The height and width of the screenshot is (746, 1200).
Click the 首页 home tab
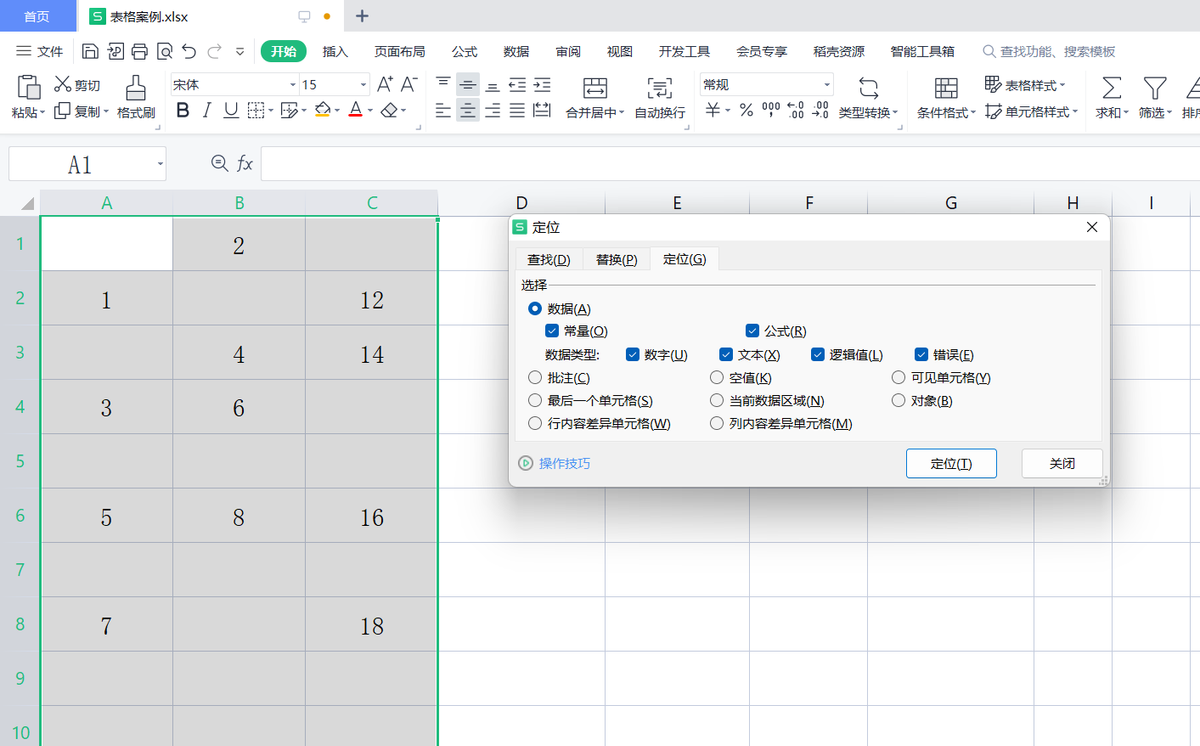pyautogui.click(x=37, y=16)
